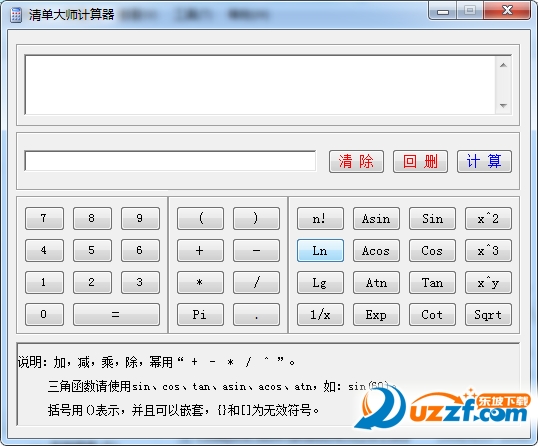Image resolution: width=538 pixels, height=446 pixels.
Task: Click the Sqrt function key
Action: (x=488, y=314)
